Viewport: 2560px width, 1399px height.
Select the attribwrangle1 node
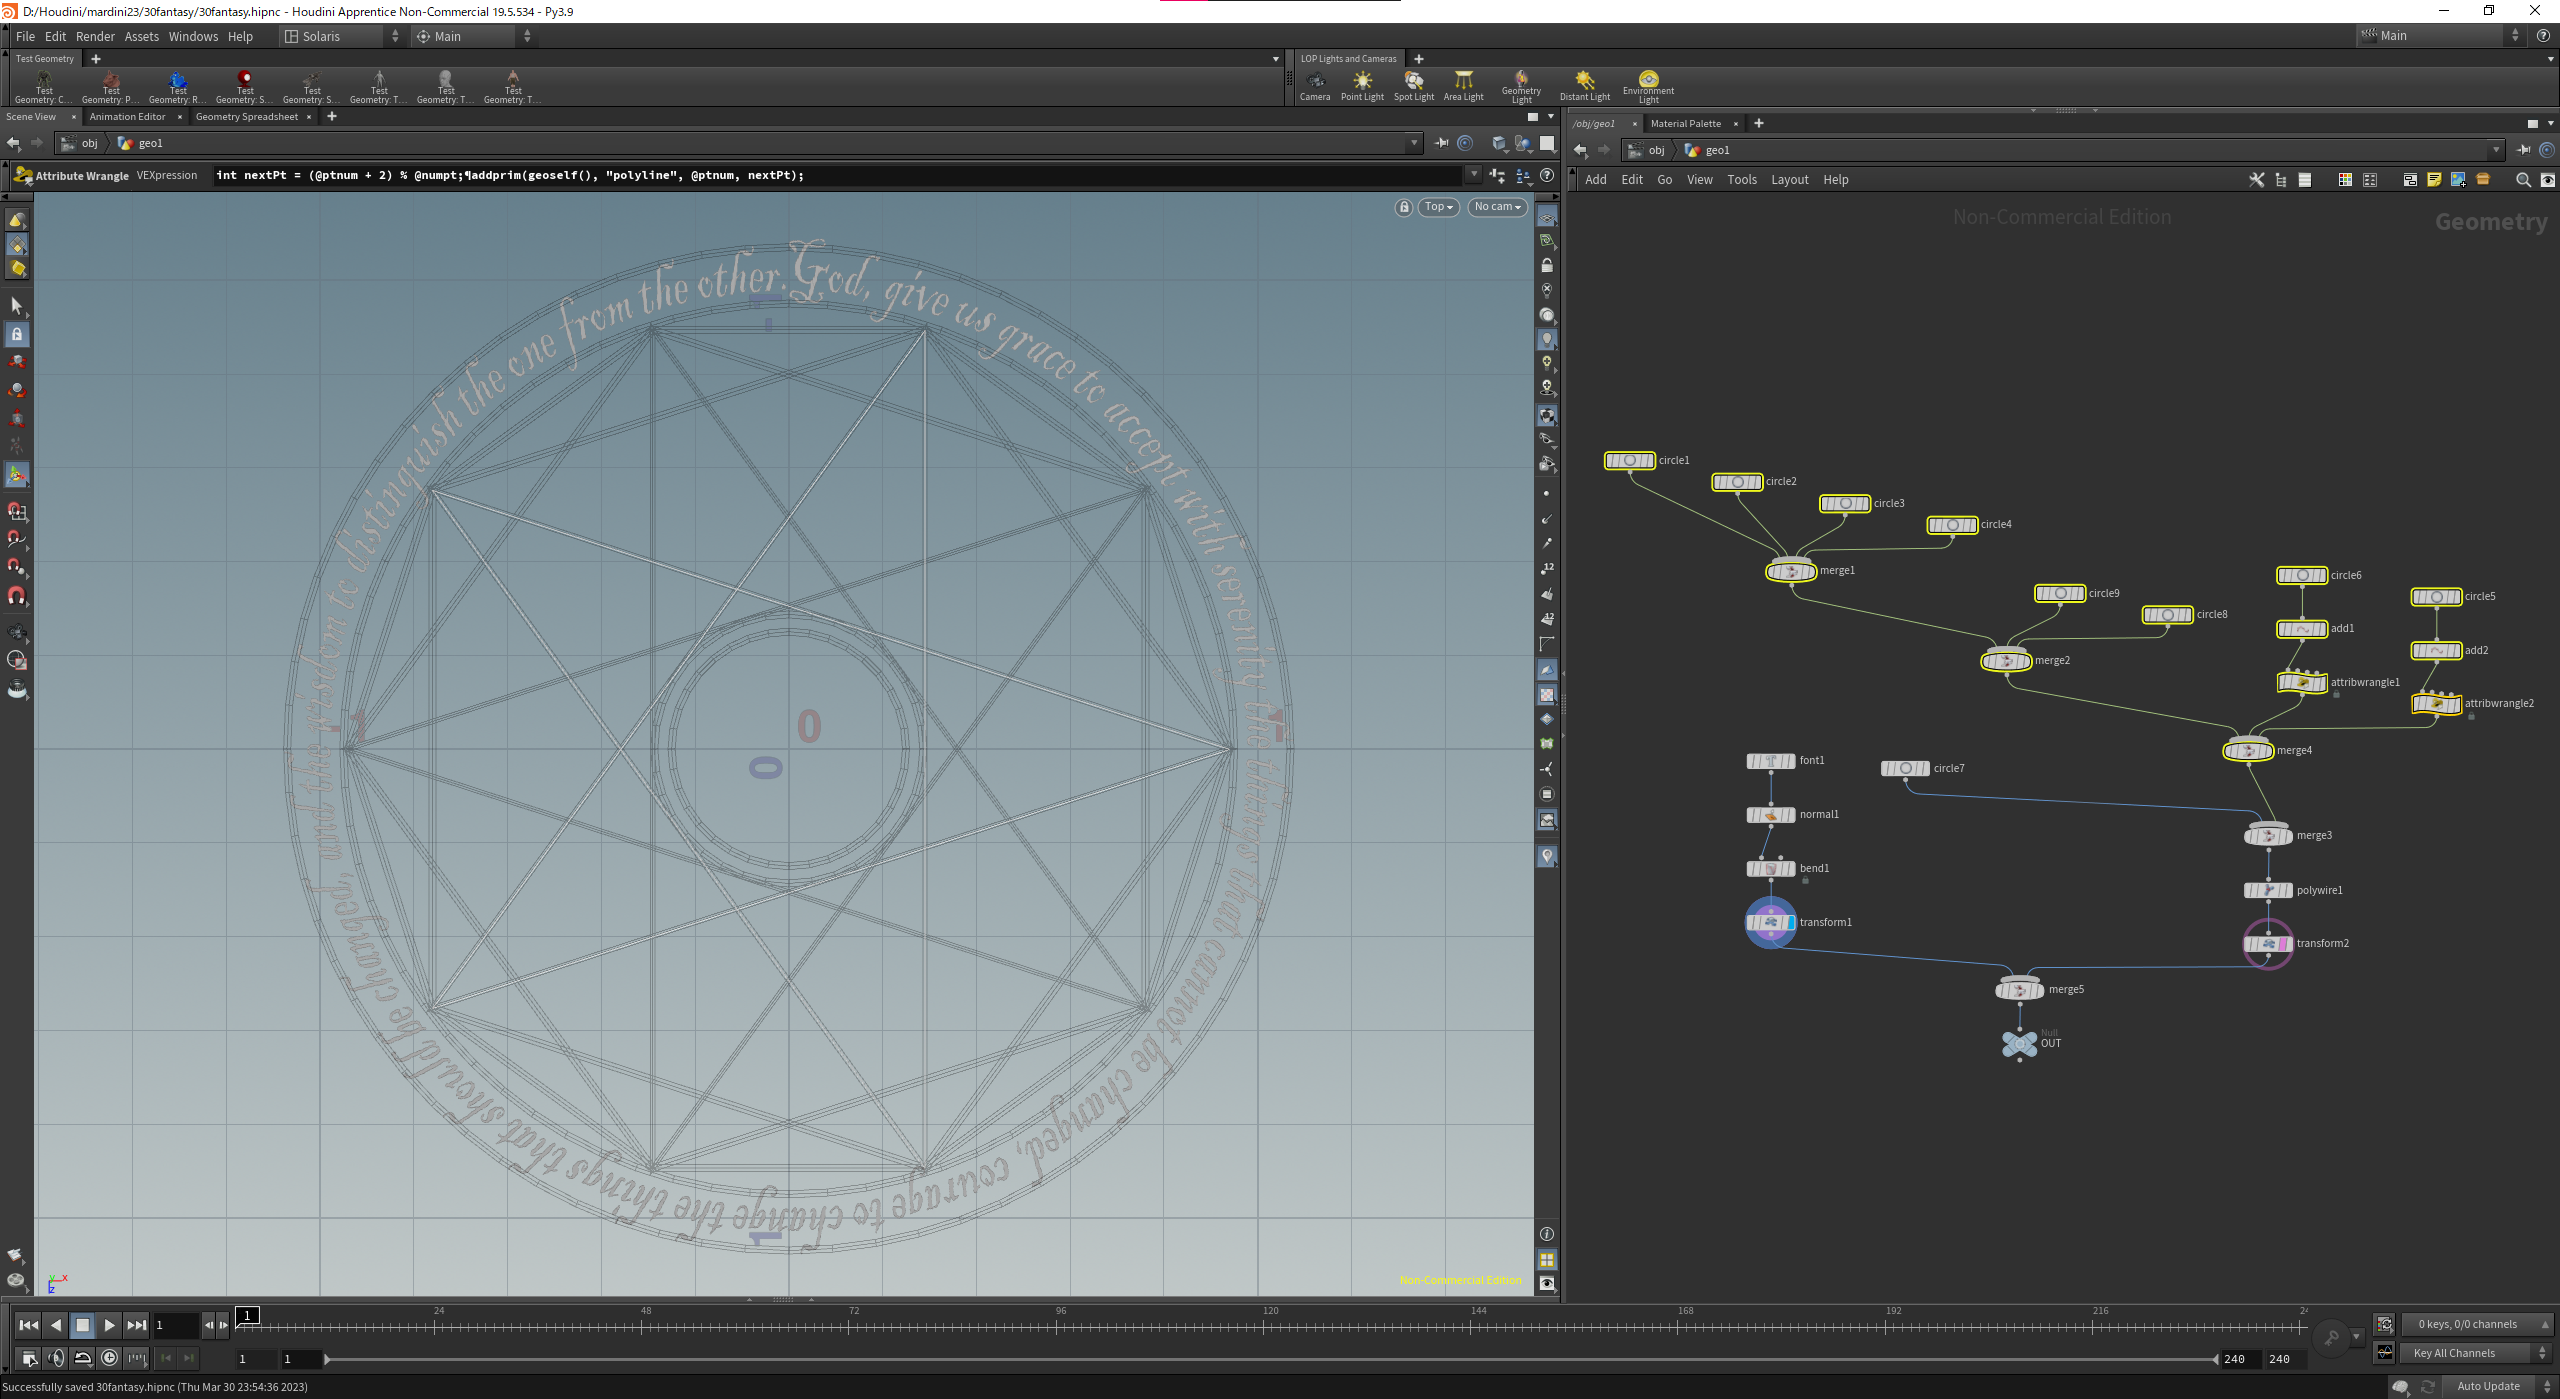click(2302, 682)
